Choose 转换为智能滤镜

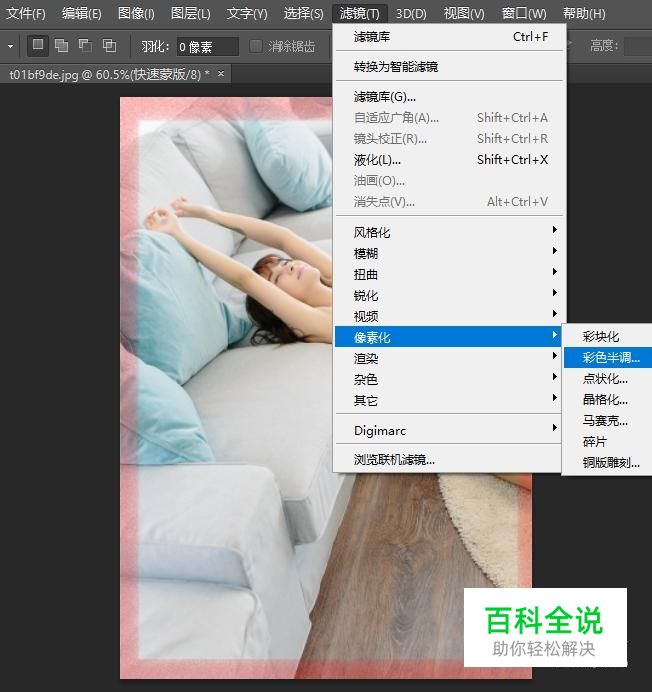coord(449,66)
